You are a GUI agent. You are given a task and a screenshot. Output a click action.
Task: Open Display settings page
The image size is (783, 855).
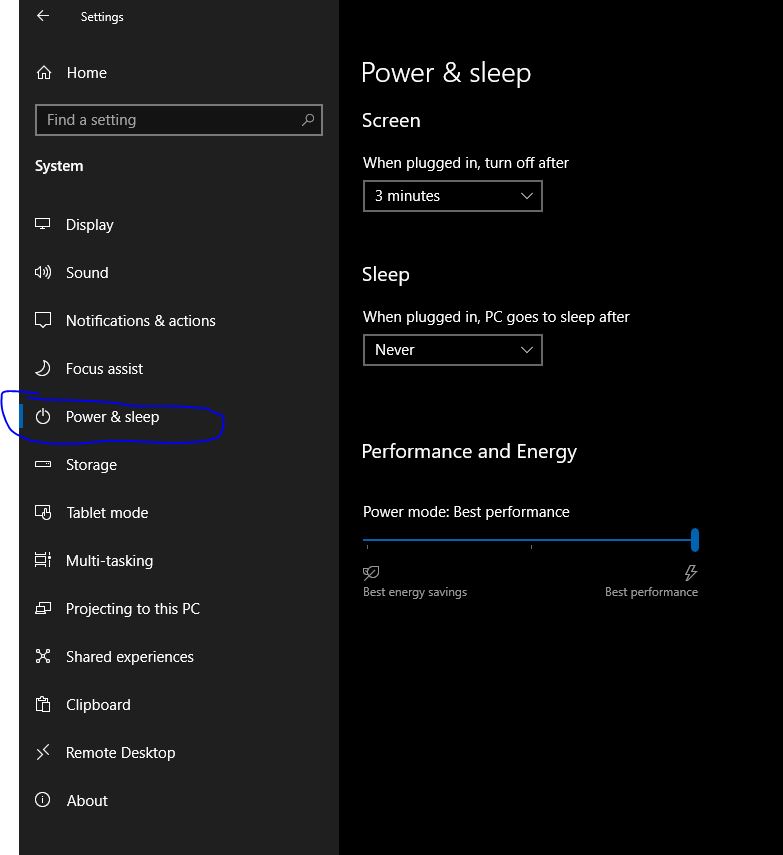pyautogui.click(x=89, y=225)
